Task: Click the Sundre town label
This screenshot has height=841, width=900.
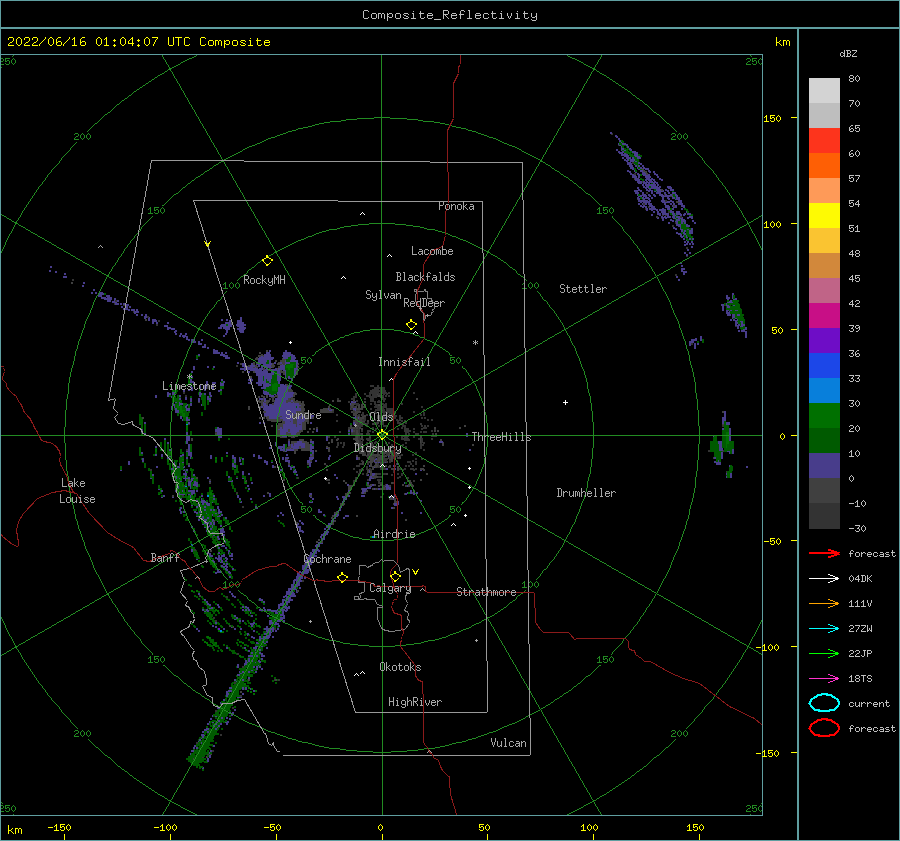Action: pos(303,414)
